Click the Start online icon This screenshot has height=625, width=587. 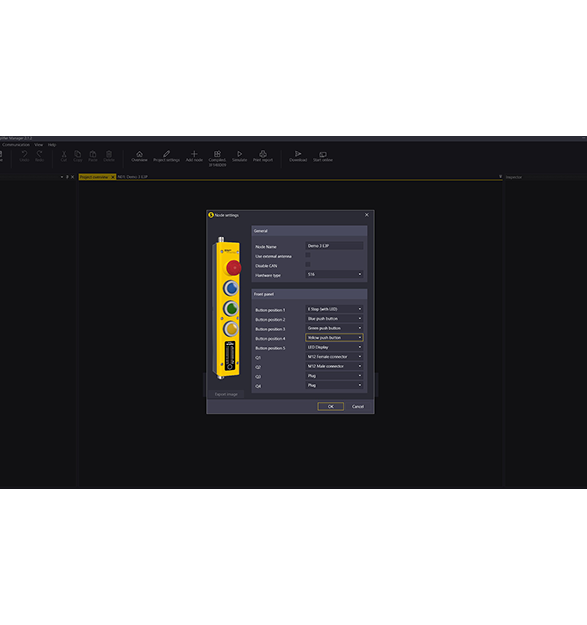323,154
